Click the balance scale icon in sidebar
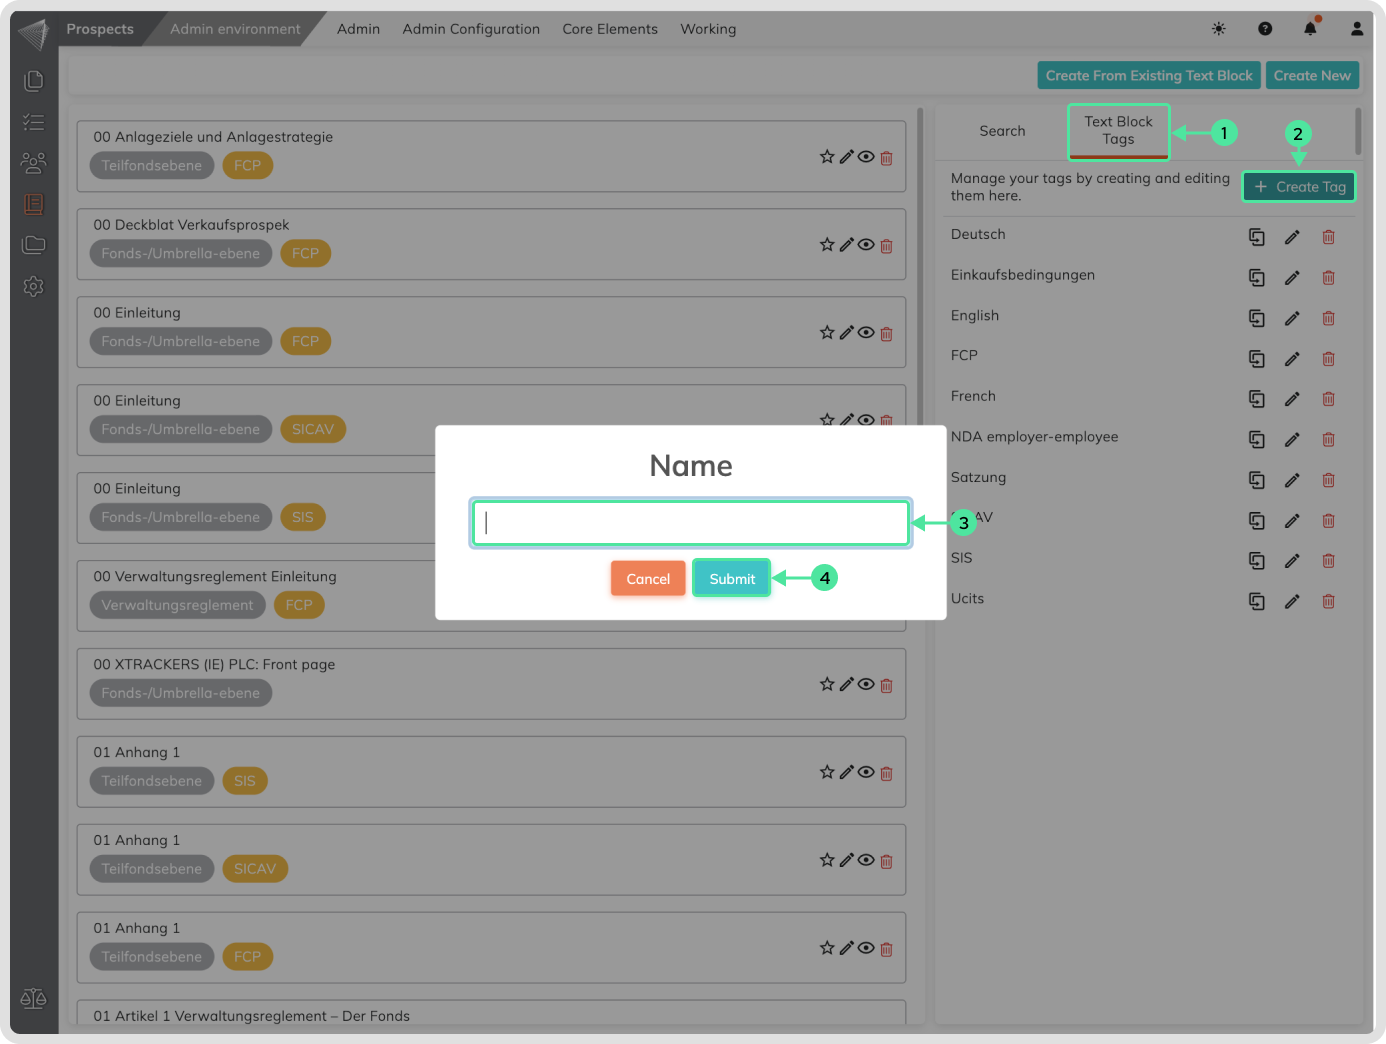The height and width of the screenshot is (1044, 1386). 34,998
